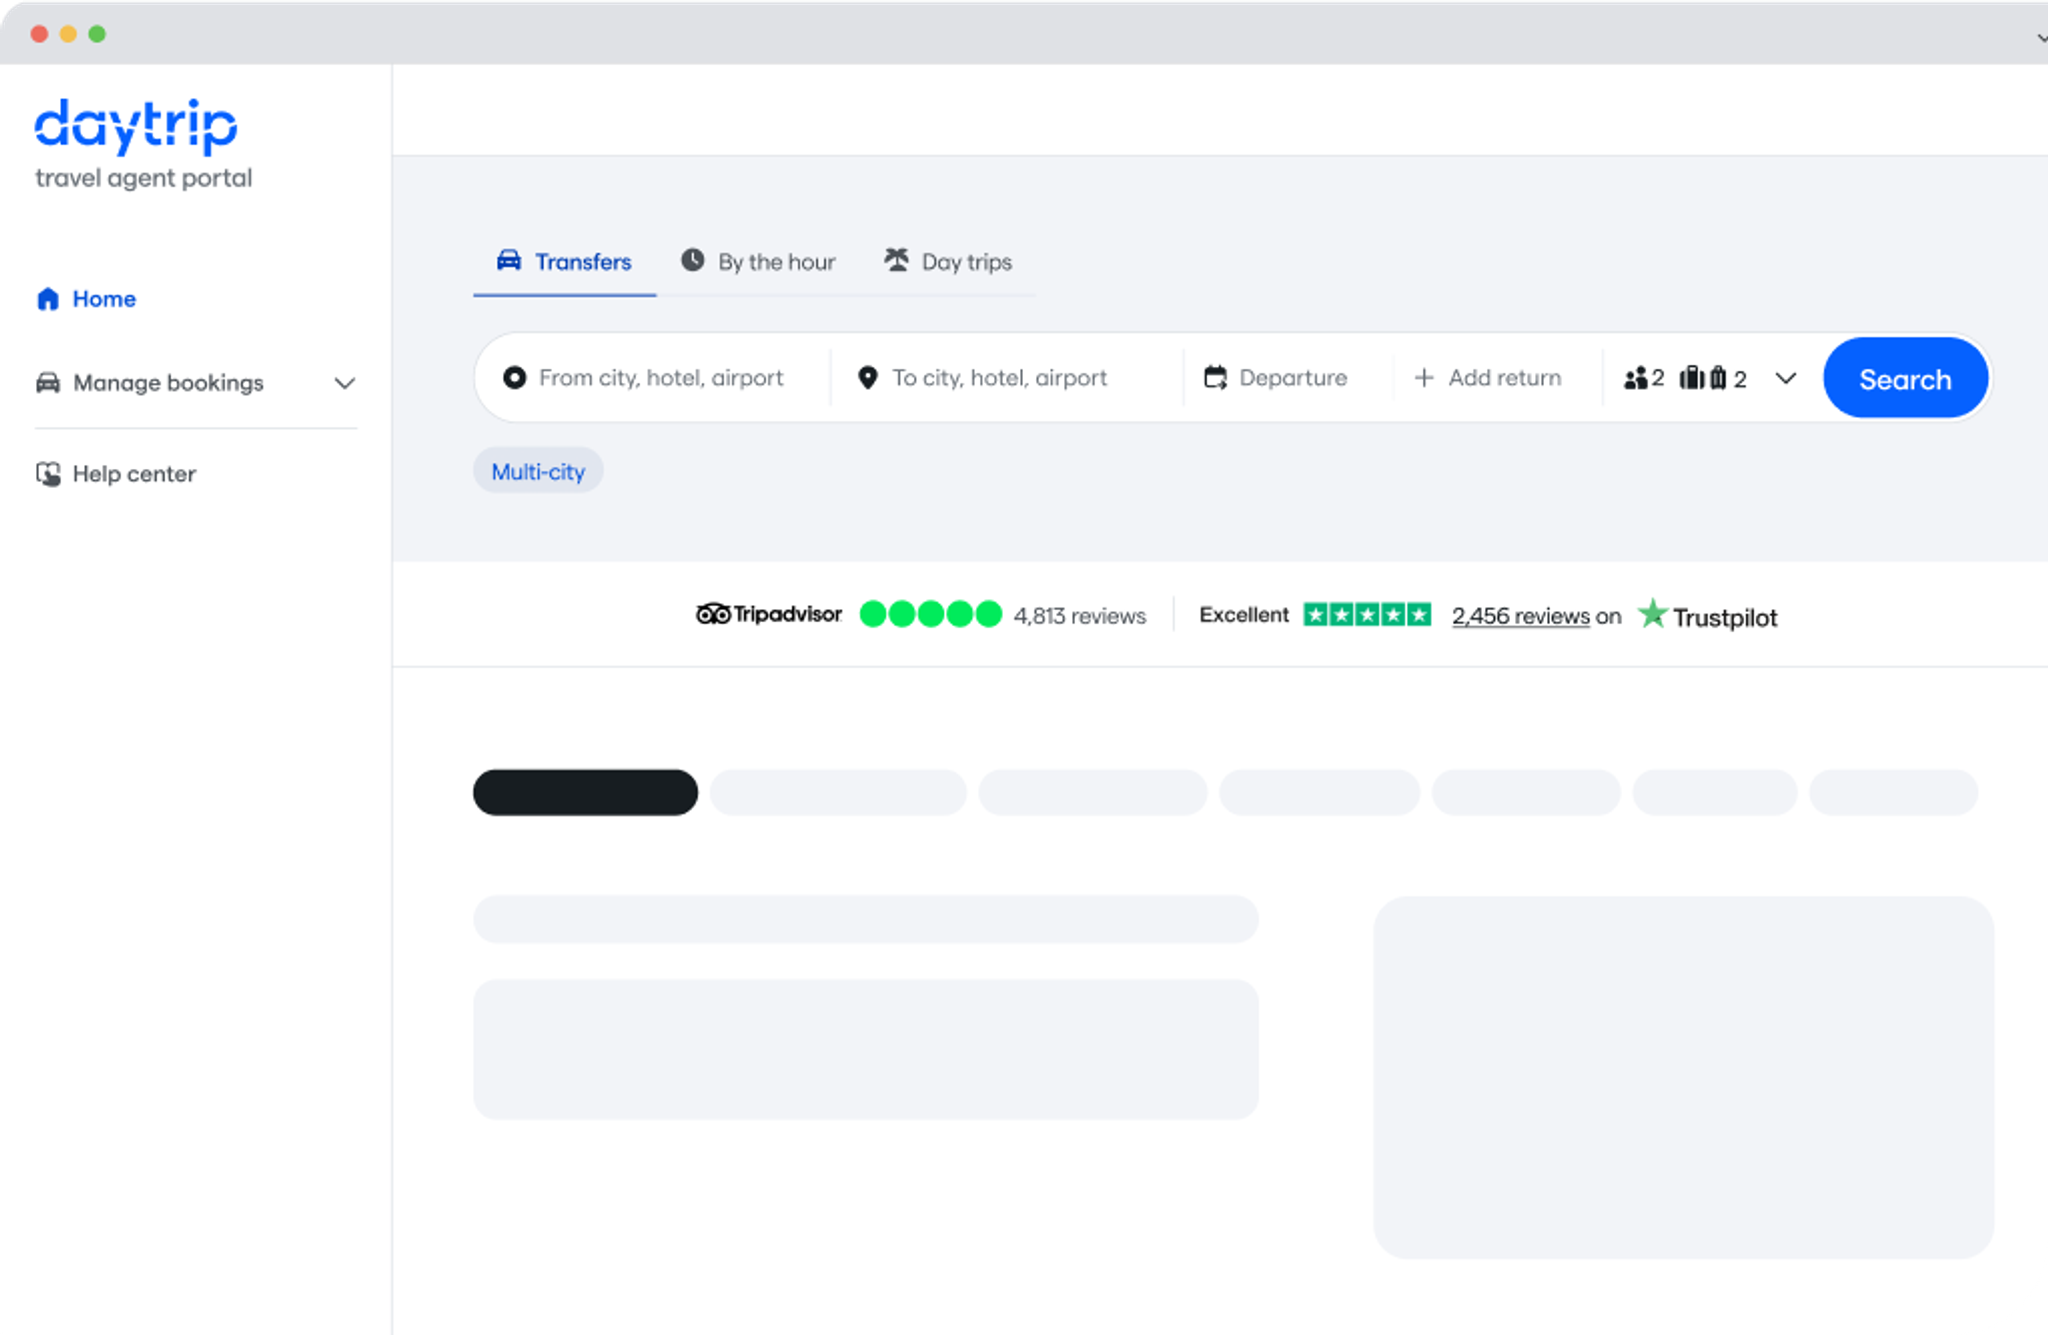Click the Trustpilot star logo
2048x1335 pixels.
(1652, 614)
